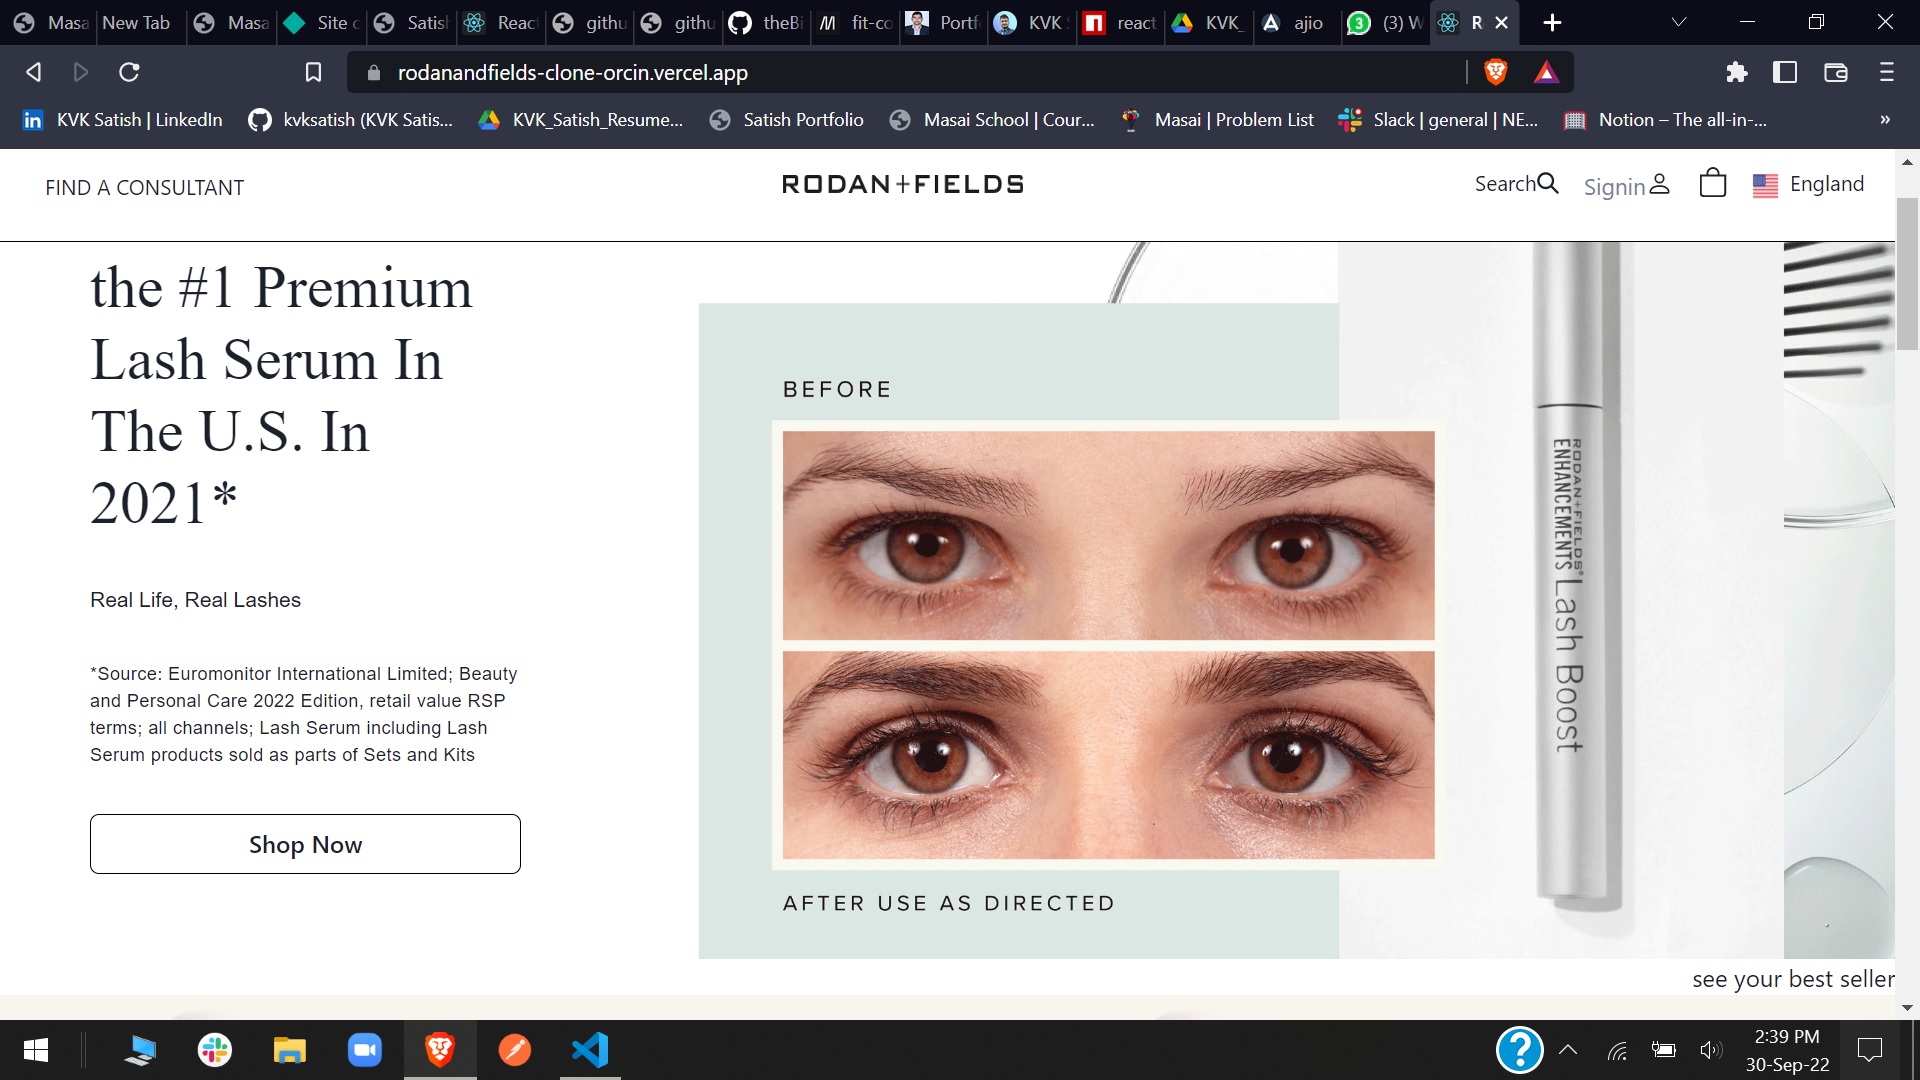Image resolution: width=1920 pixels, height=1080 pixels.
Task: Click see your best seller text
Action: click(1793, 979)
